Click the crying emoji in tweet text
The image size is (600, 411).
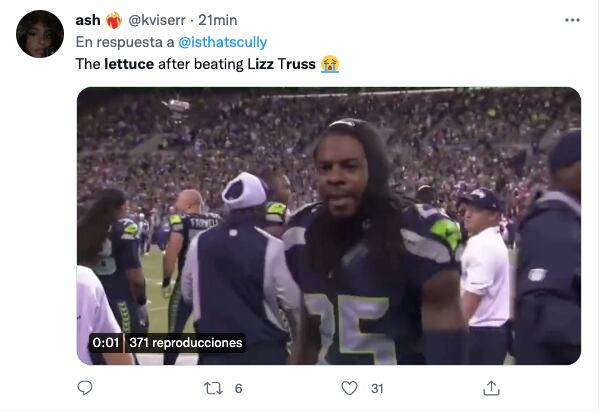coord(330,64)
